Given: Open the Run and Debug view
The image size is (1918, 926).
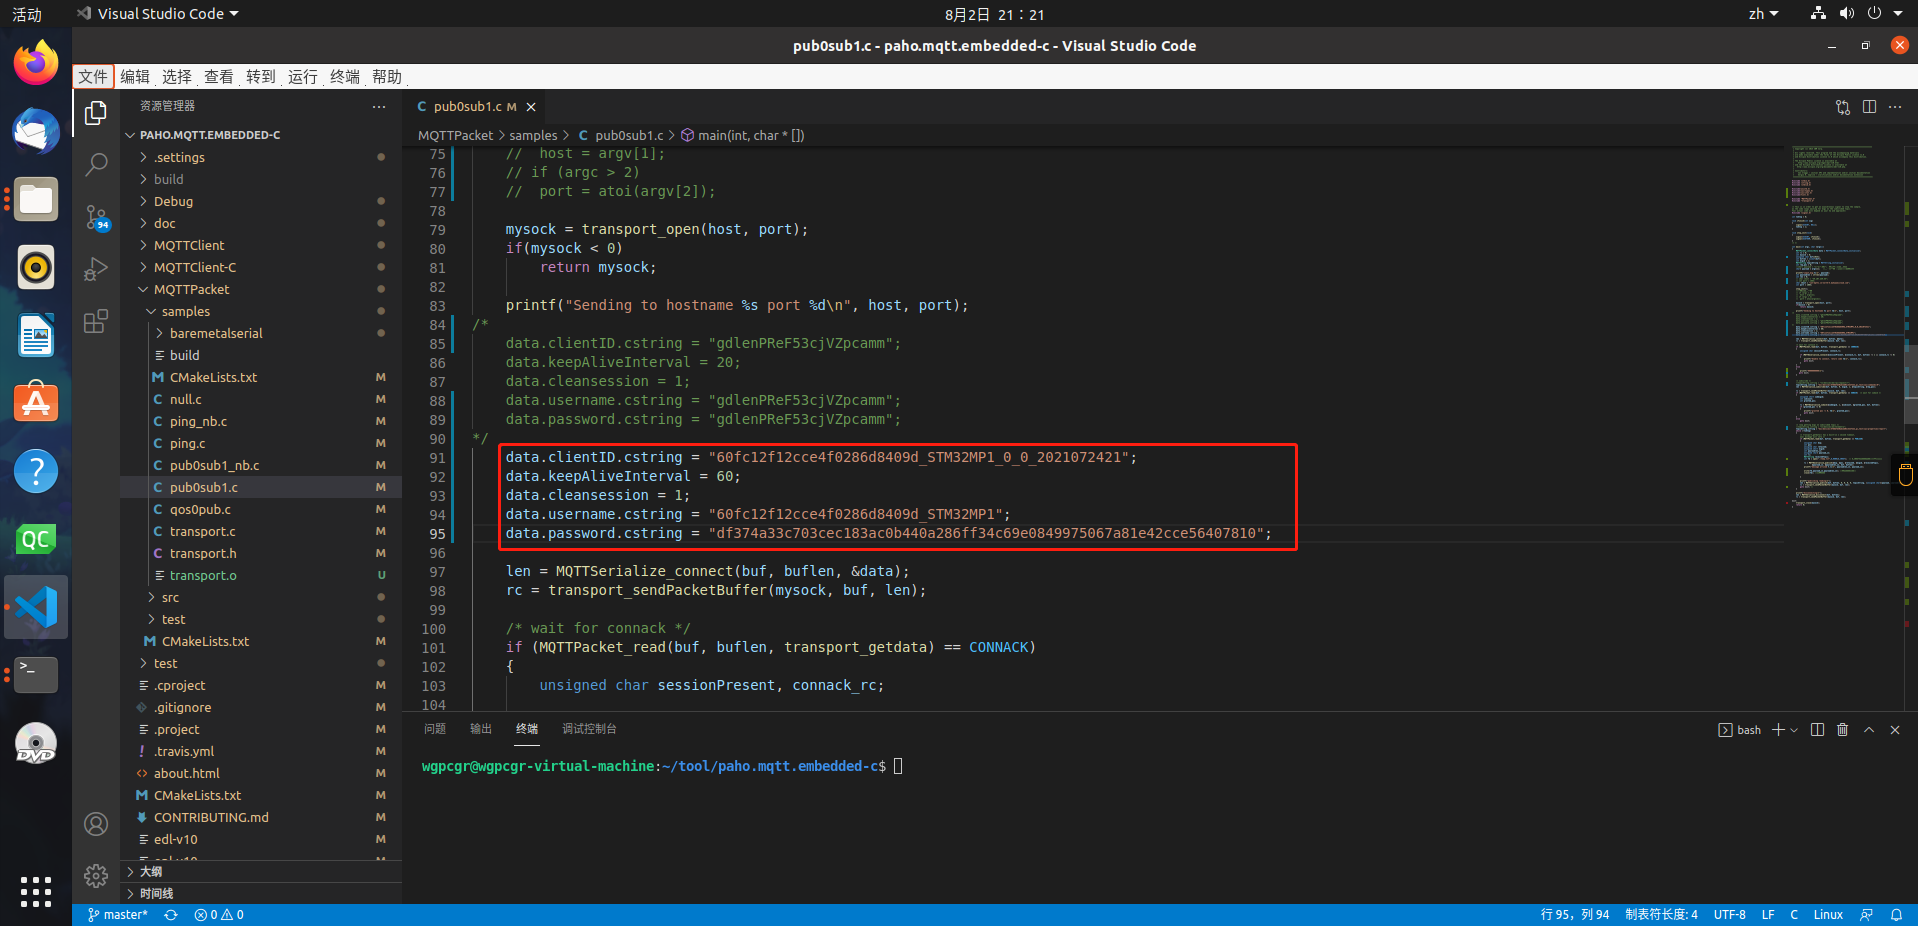Looking at the screenshot, I should (96, 269).
